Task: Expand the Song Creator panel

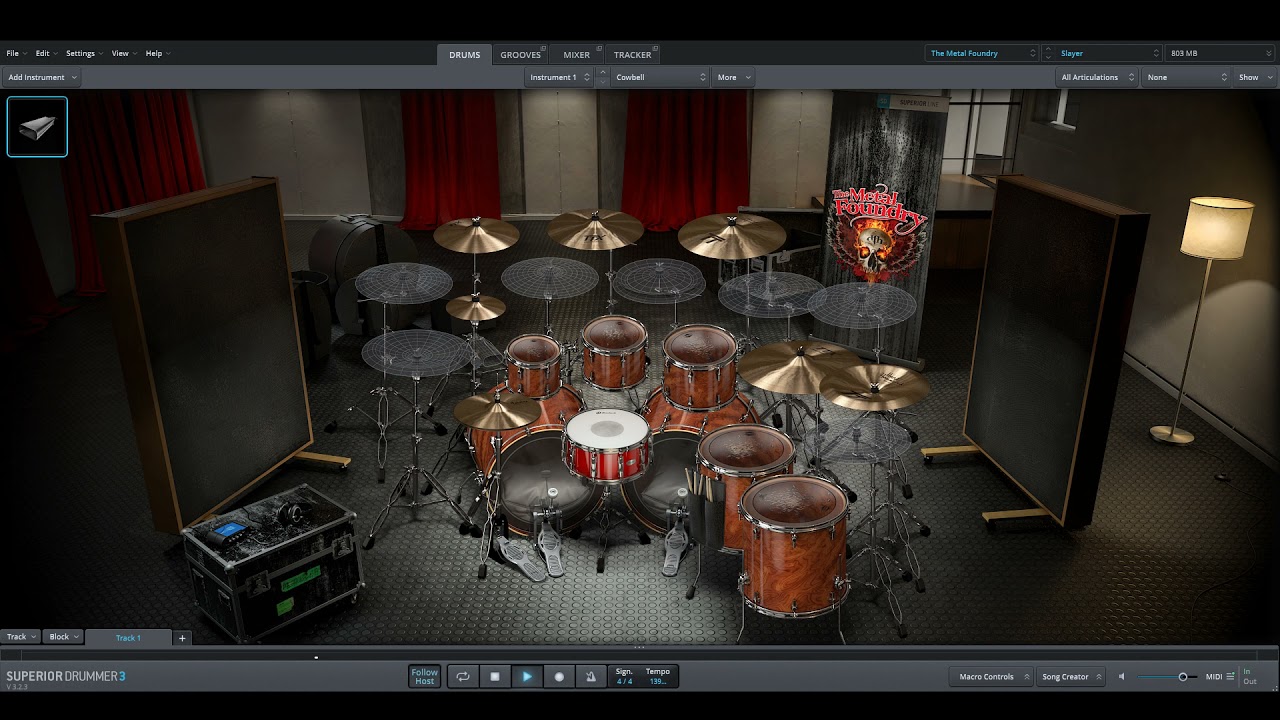Action: click(1070, 677)
